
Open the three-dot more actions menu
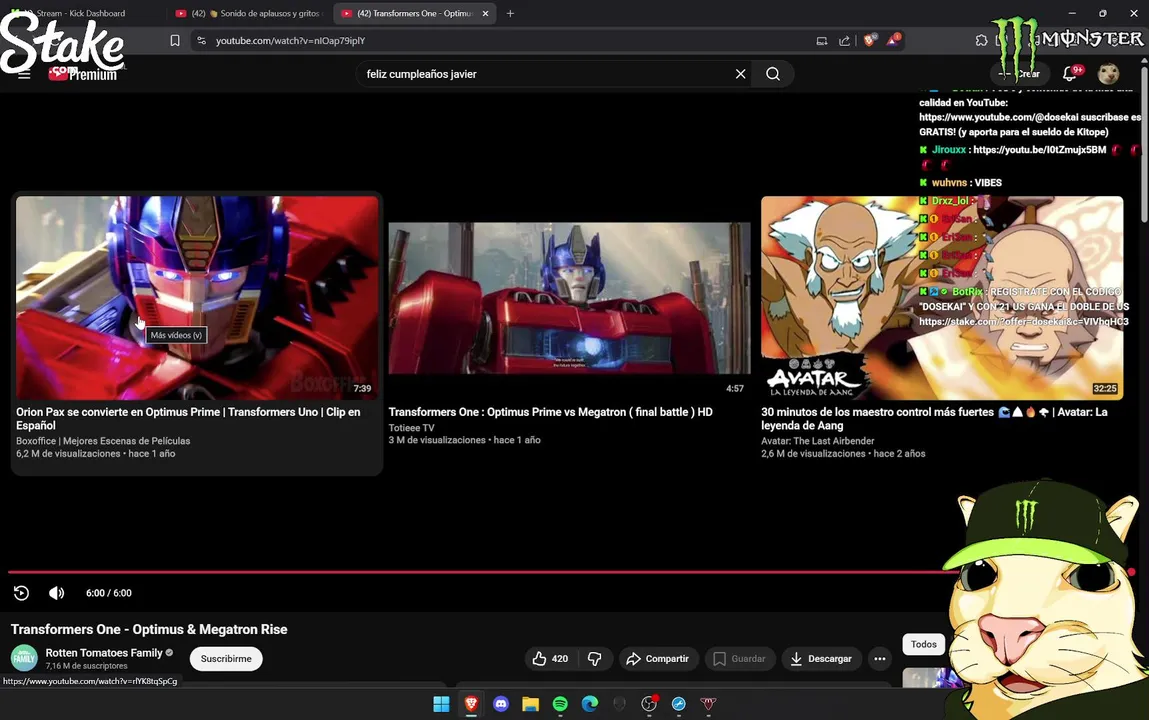click(879, 658)
